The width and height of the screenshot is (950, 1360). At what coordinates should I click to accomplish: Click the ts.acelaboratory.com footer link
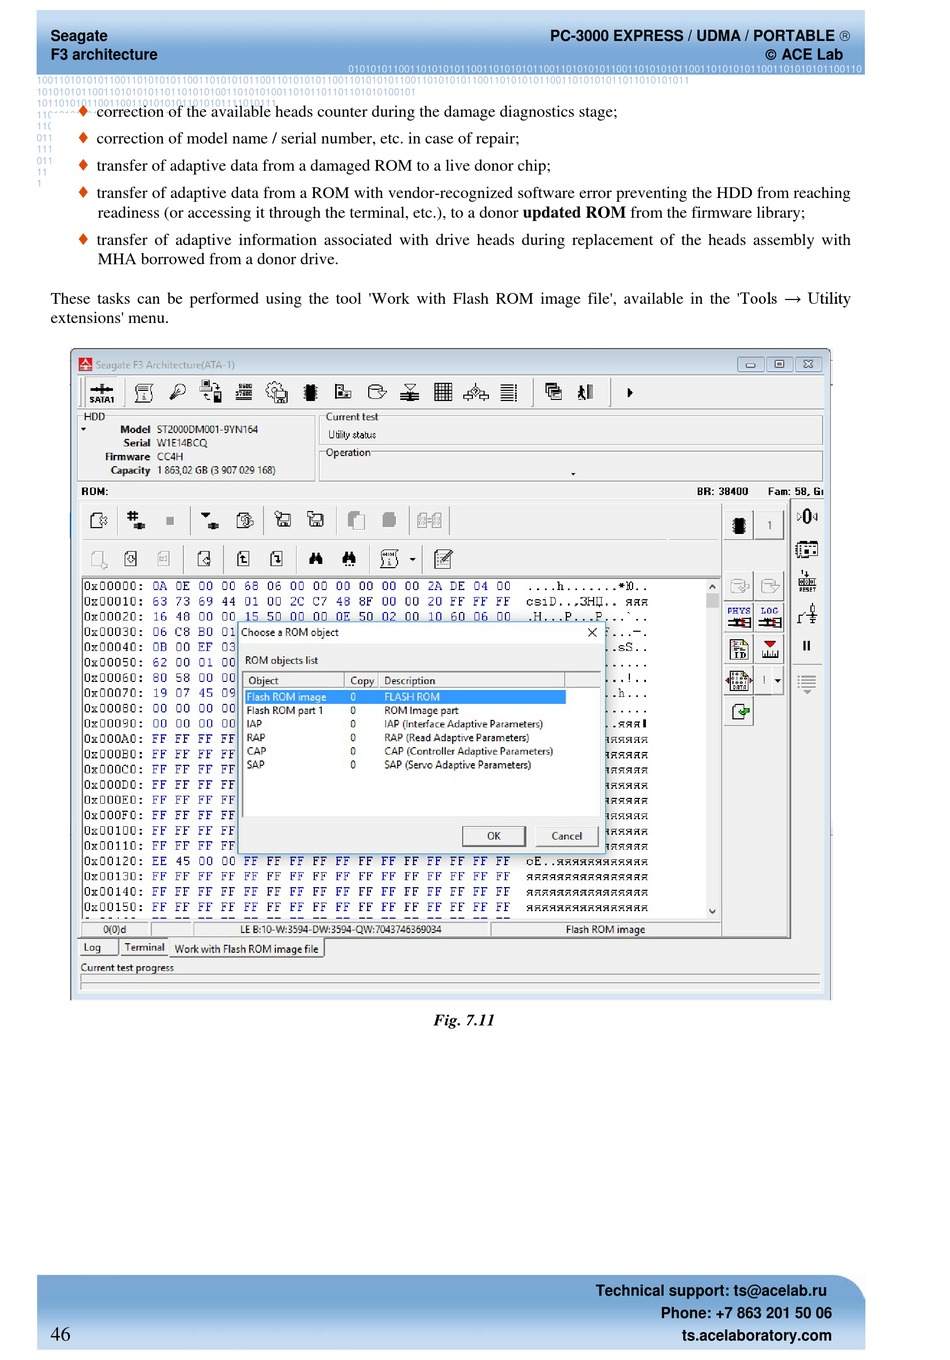(757, 1335)
